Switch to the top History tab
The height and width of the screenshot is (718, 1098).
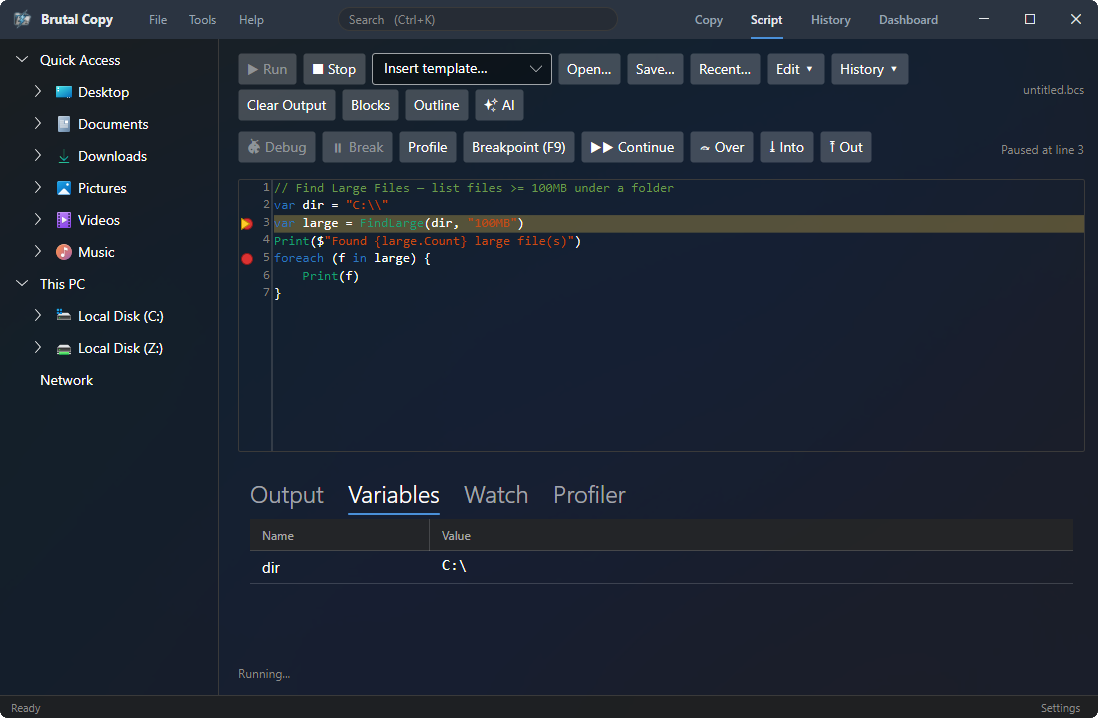pos(831,20)
